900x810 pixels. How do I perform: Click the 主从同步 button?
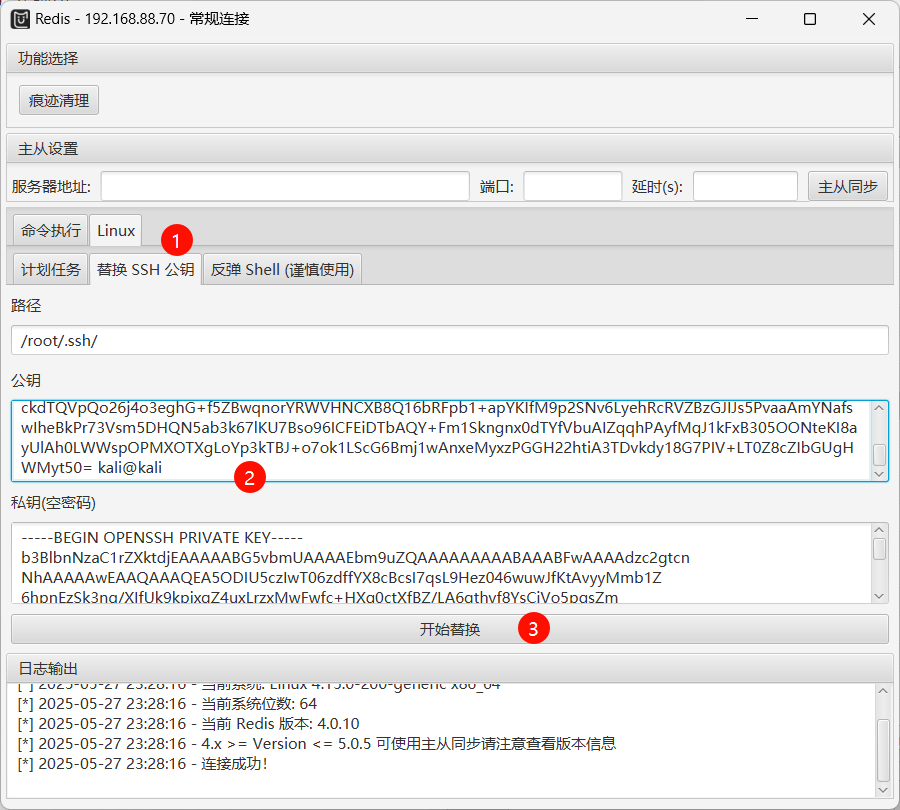pos(847,186)
